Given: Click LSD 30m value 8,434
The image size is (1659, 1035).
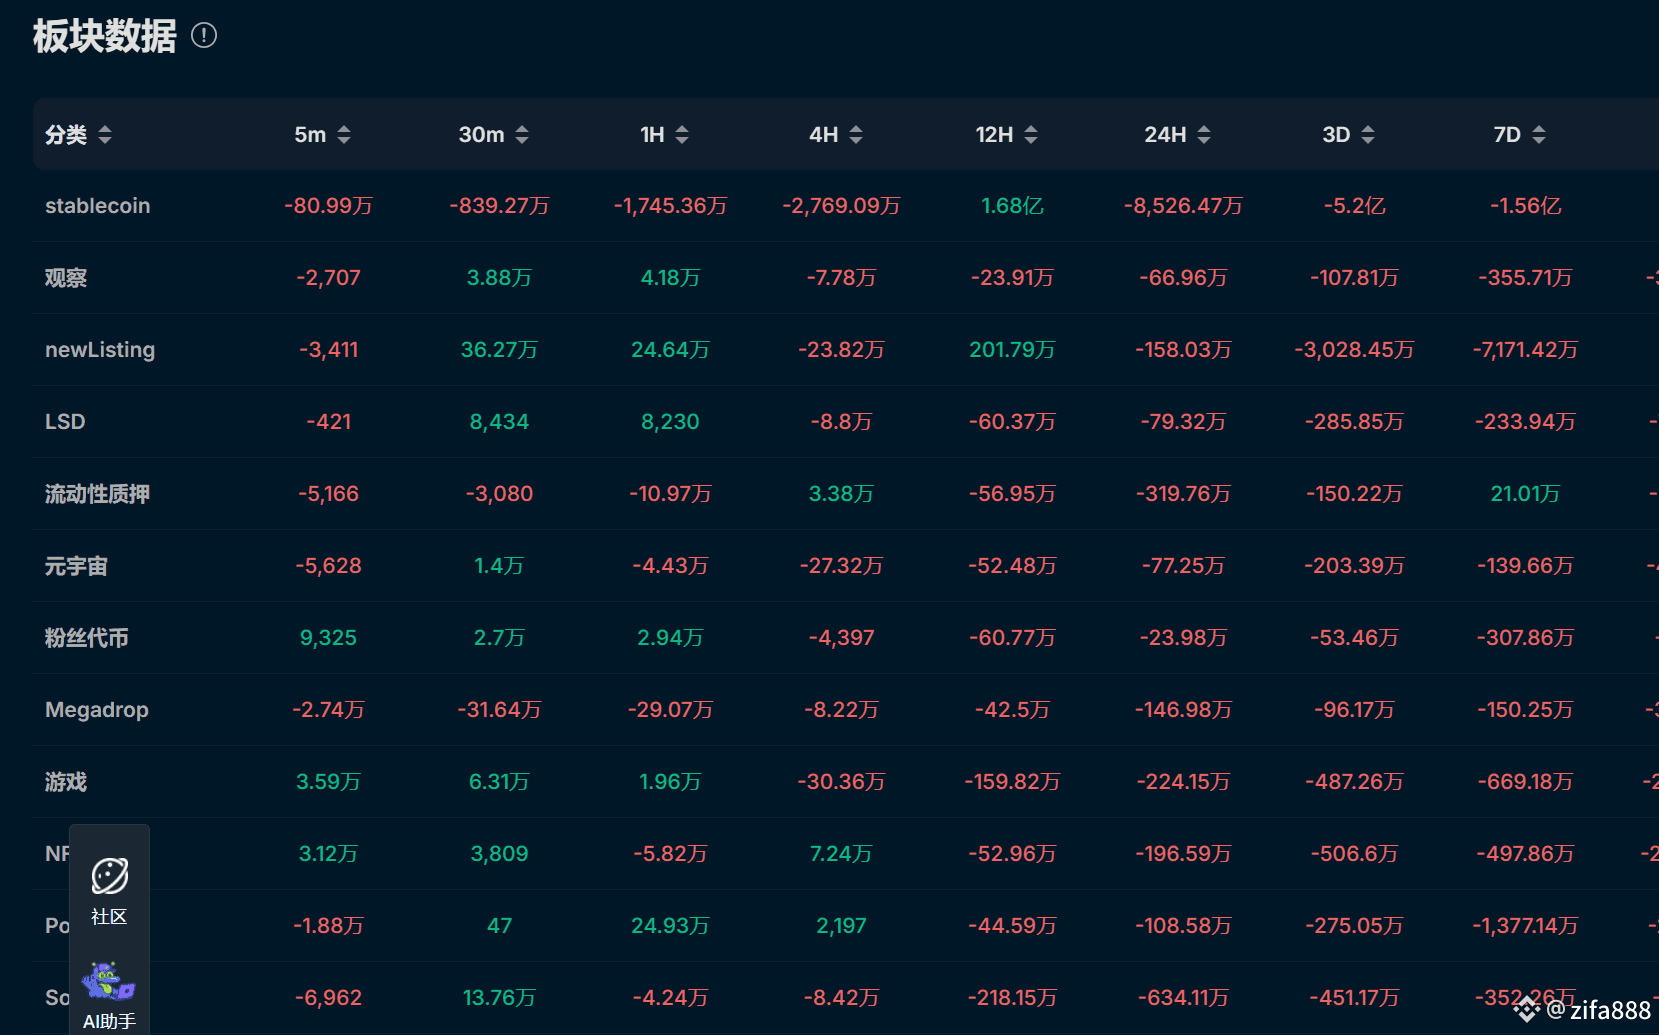Looking at the screenshot, I should [x=499, y=422].
